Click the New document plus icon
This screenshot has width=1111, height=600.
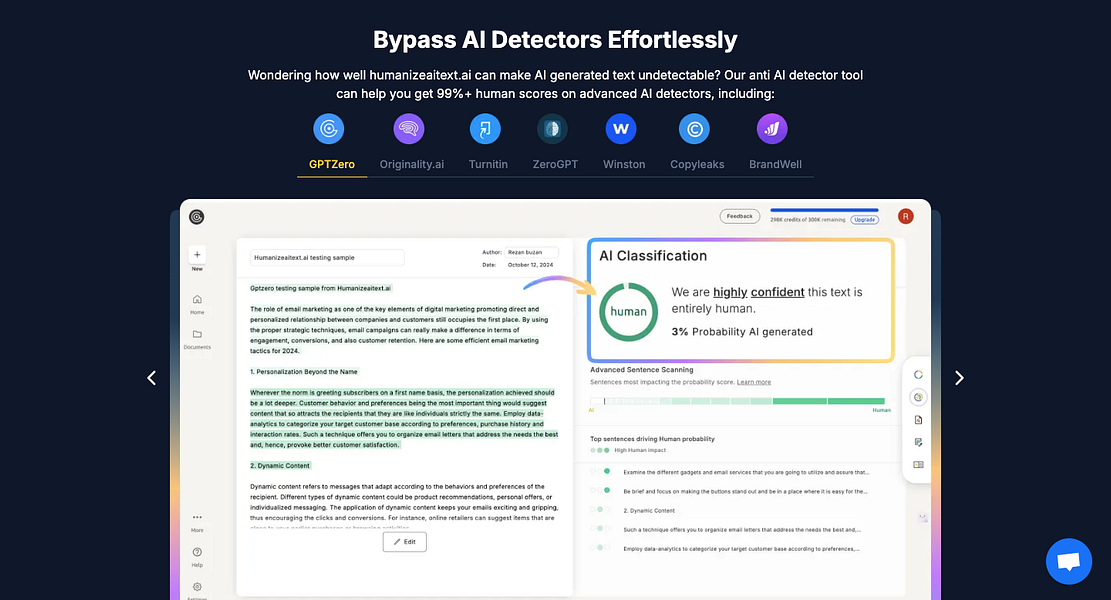(x=197, y=255)
